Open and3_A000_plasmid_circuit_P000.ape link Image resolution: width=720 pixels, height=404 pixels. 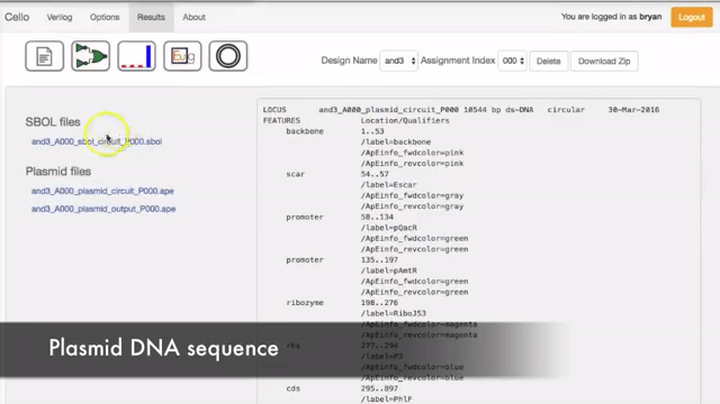pyautogui.click(x=102, y=191)
